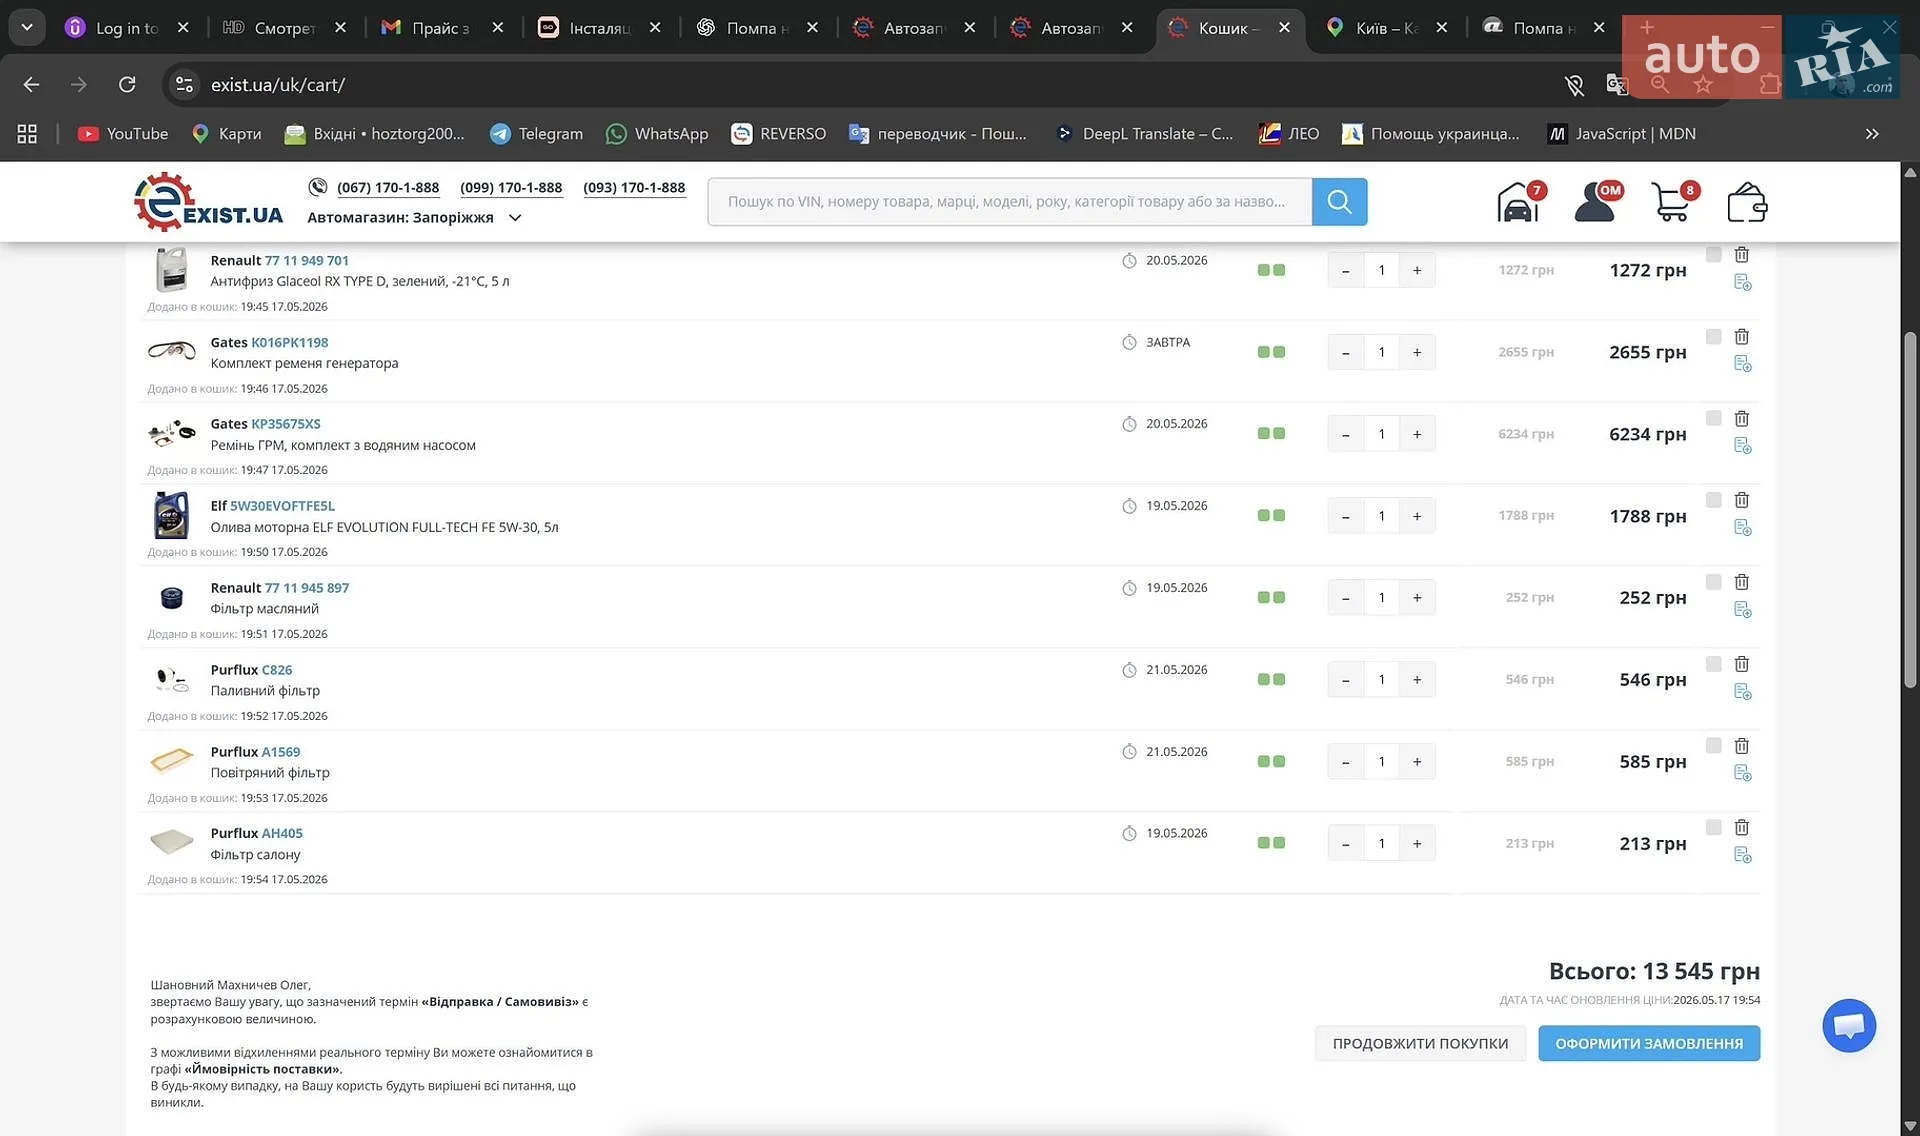
Task: Open the shopping cart icon with badge 8
Action: tap(1673, 202)
